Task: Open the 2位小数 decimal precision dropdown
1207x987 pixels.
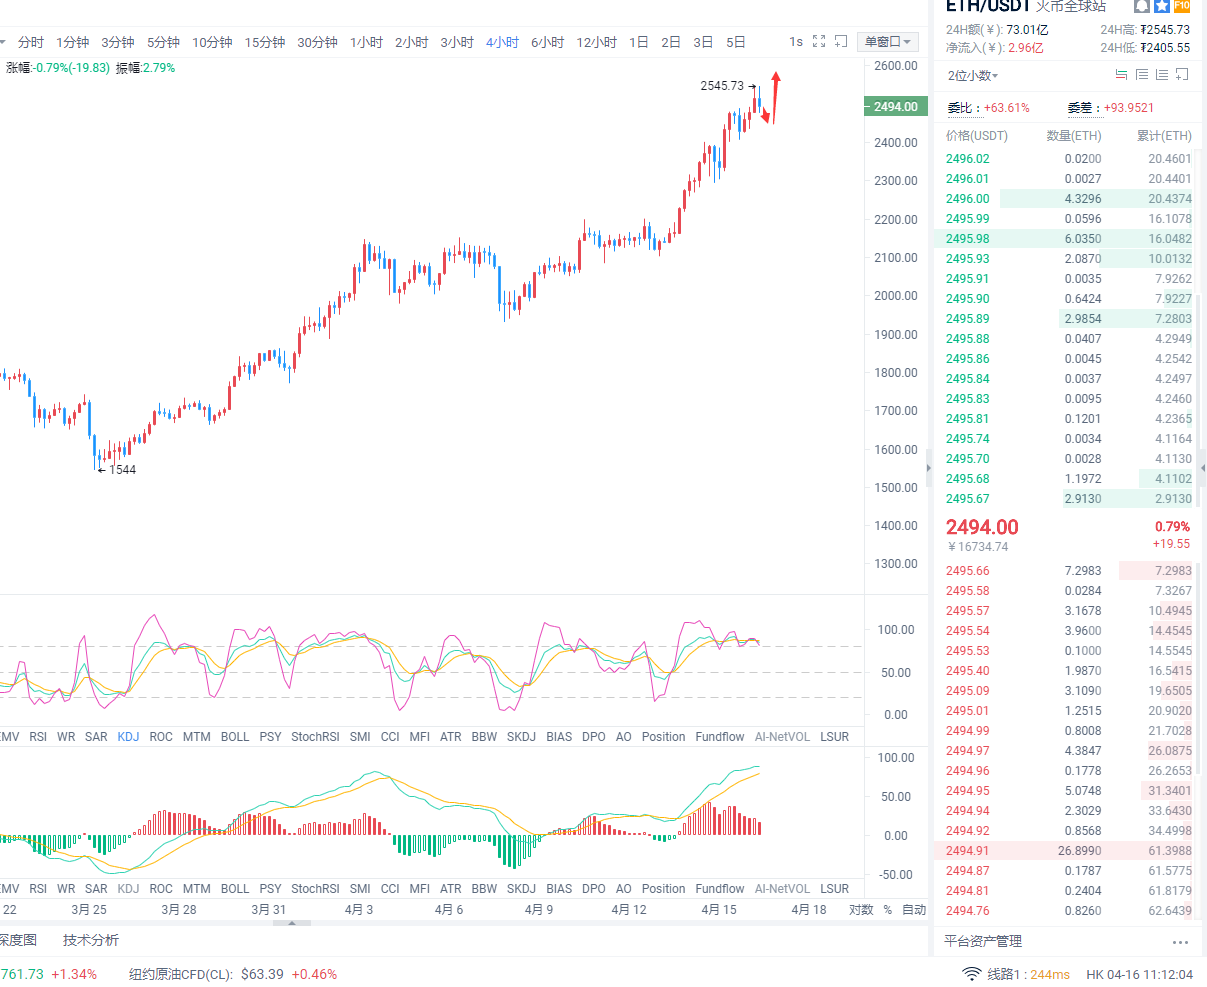Action: (x=973, y=76)
